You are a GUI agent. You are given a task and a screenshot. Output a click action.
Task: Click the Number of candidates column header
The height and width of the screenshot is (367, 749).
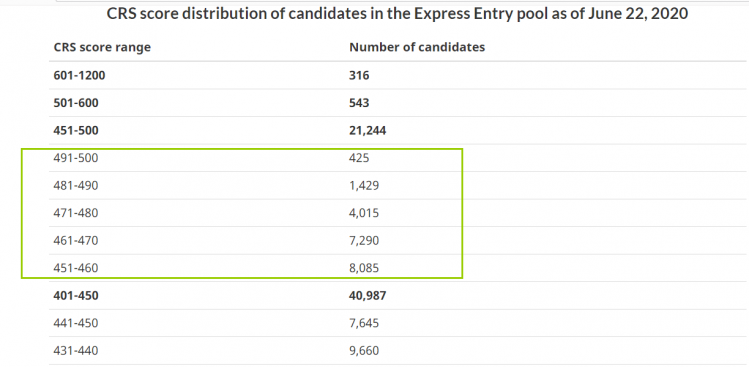point(417,47)
